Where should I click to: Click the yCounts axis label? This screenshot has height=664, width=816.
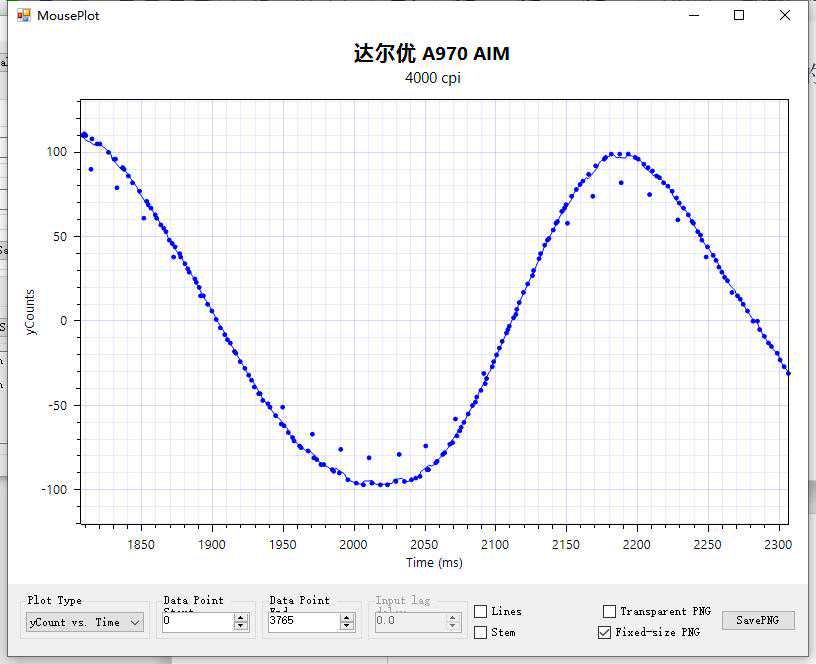31,313
